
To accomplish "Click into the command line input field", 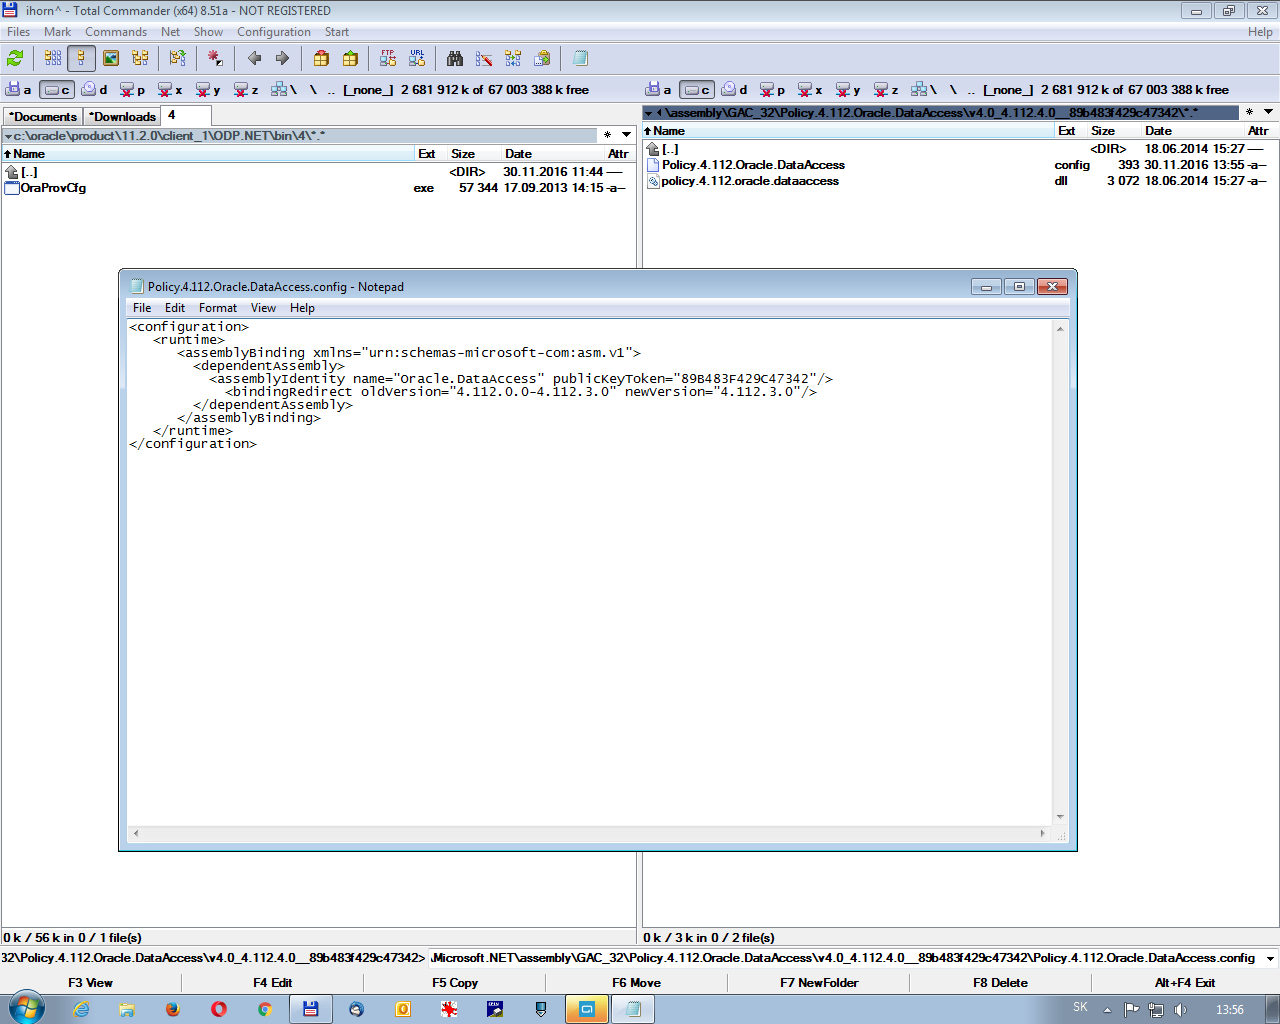I will pyautogui.click(x=845, y=958).
